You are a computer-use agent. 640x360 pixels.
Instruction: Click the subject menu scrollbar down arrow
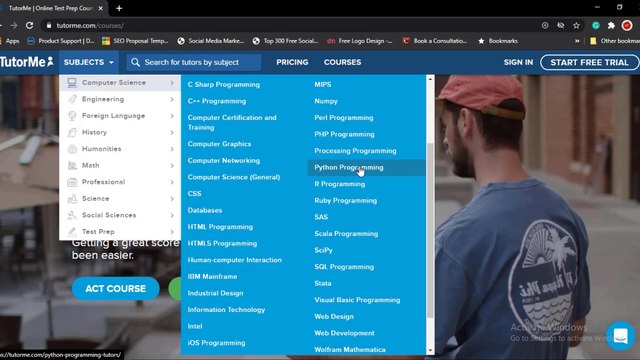click(430, 351)
